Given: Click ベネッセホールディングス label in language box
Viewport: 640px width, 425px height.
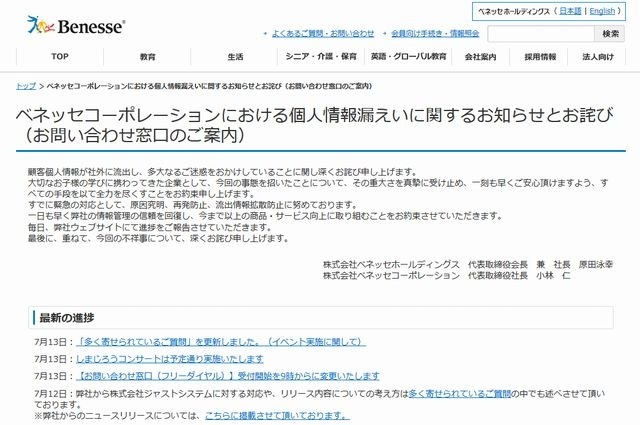Looking at the screenshot, I should click(x=514, y=11).
